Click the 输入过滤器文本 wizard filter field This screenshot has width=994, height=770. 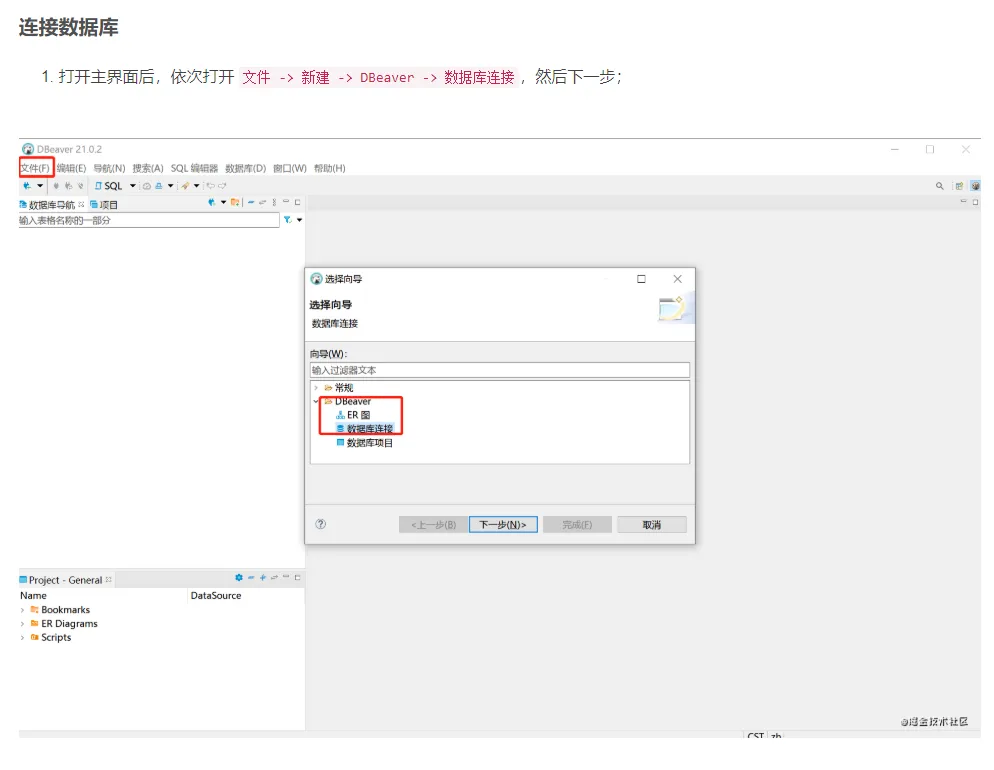click(500, 370)
